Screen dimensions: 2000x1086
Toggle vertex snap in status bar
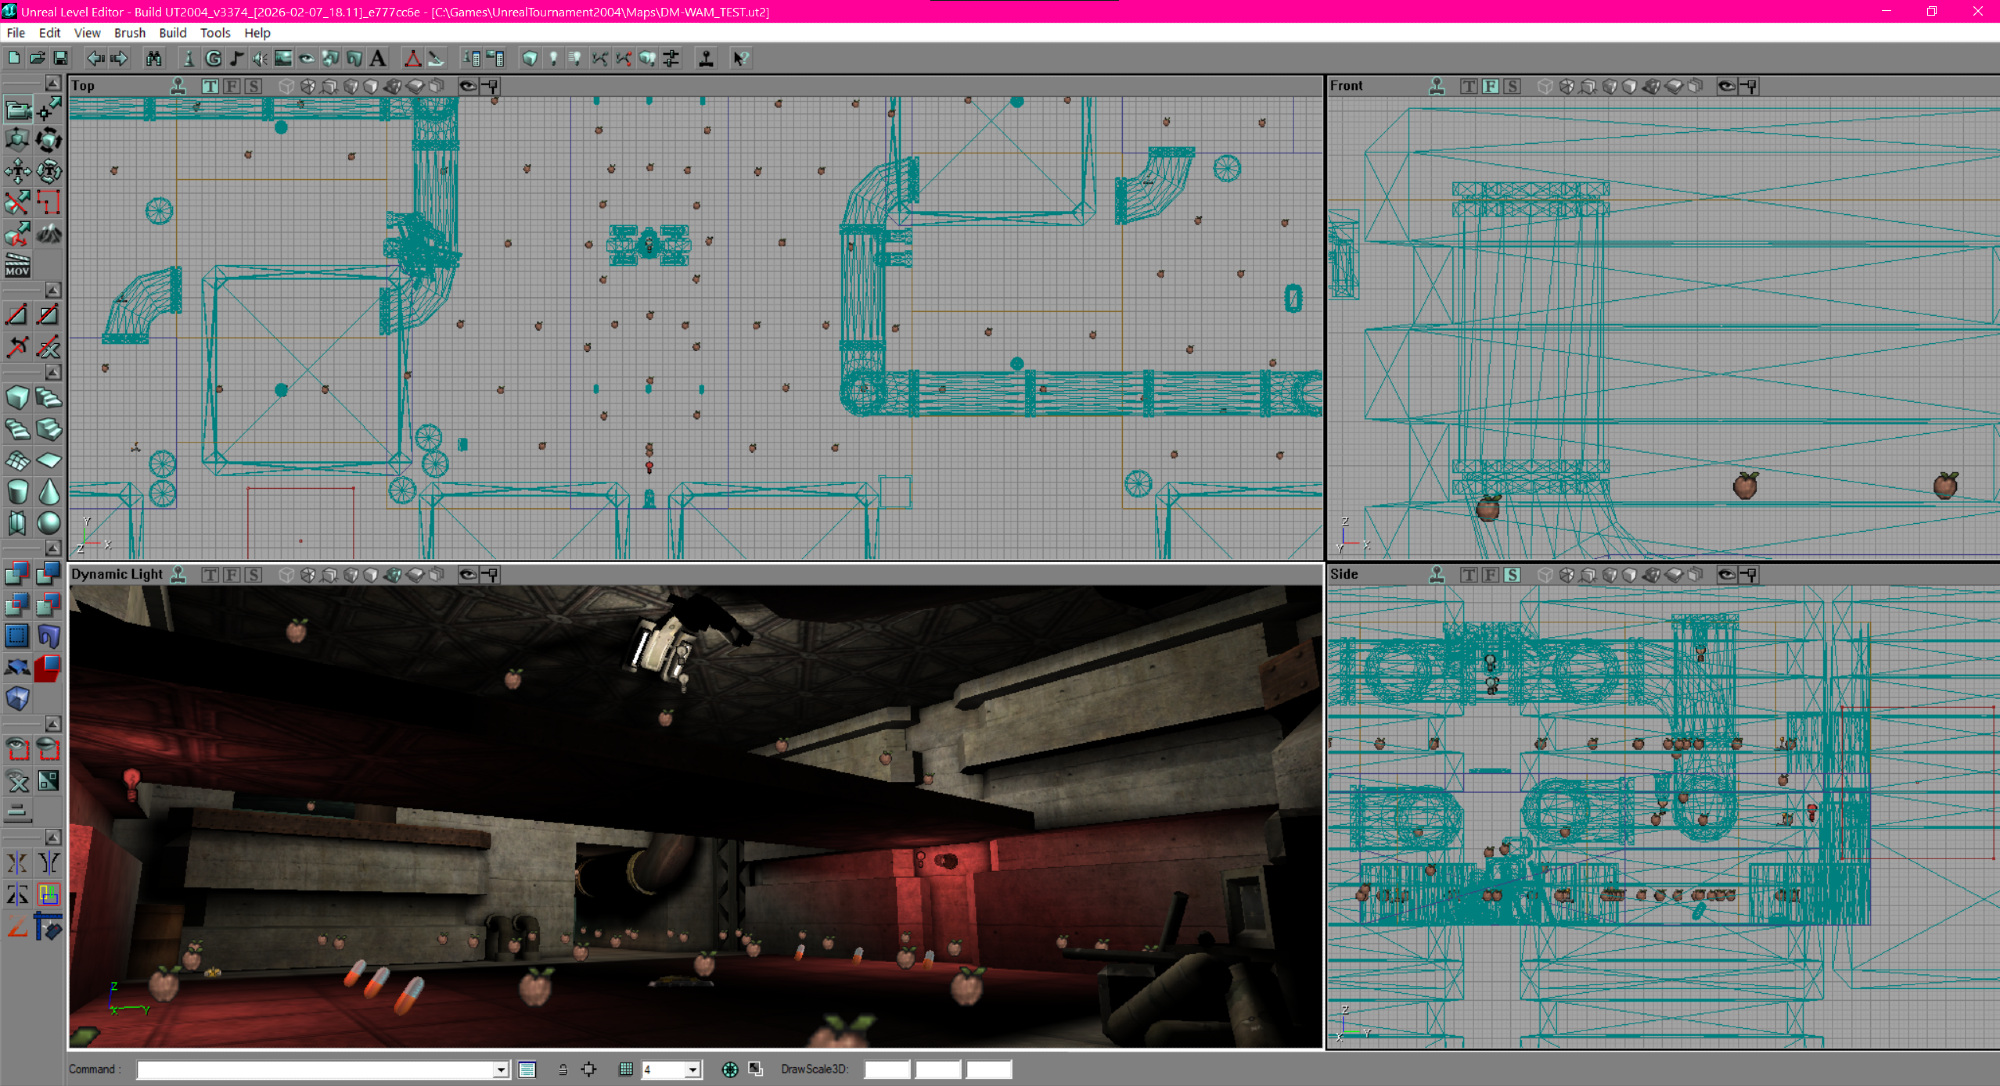point(589,1069)
